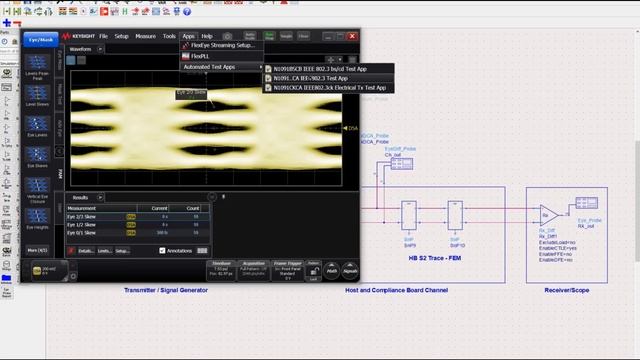Click the red minus icon in ADS toolbar
640x360 pixels.
17,23
